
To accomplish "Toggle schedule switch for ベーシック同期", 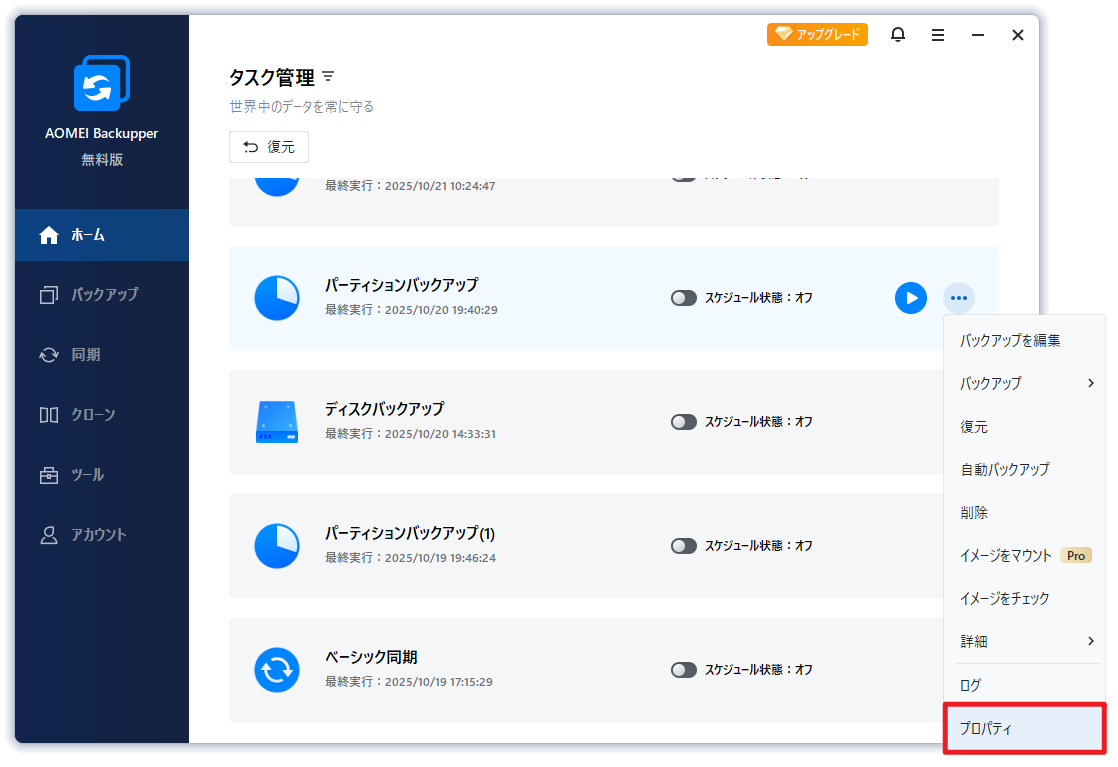I will (684, 670).
